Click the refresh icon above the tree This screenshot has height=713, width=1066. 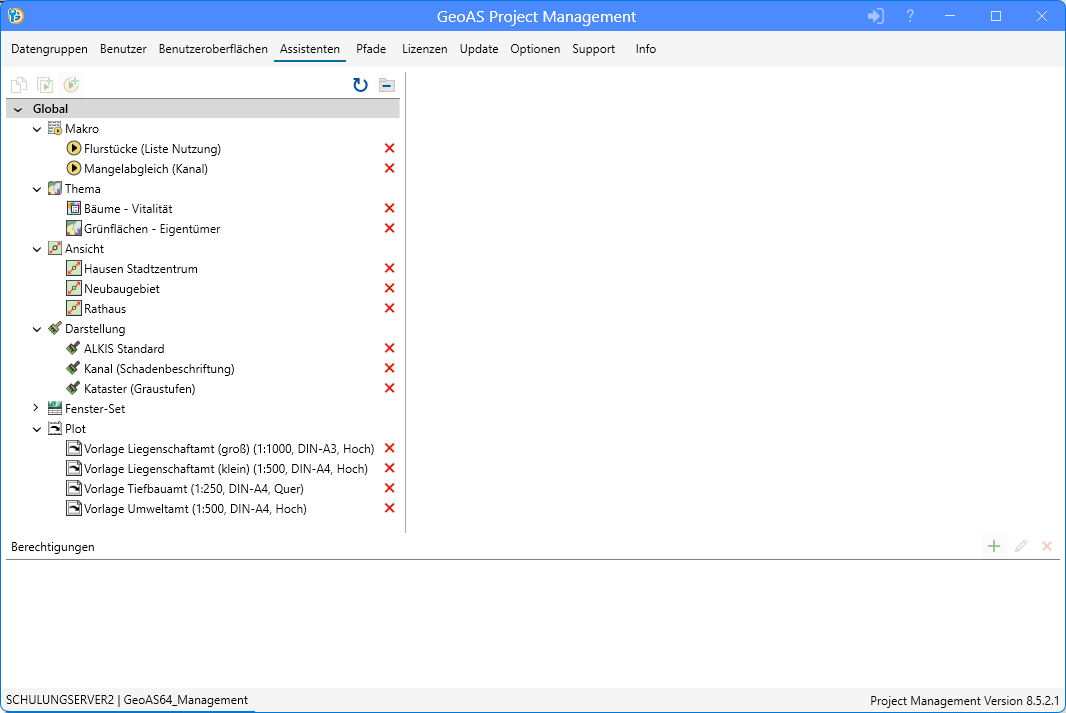click(x=360, y=86)
